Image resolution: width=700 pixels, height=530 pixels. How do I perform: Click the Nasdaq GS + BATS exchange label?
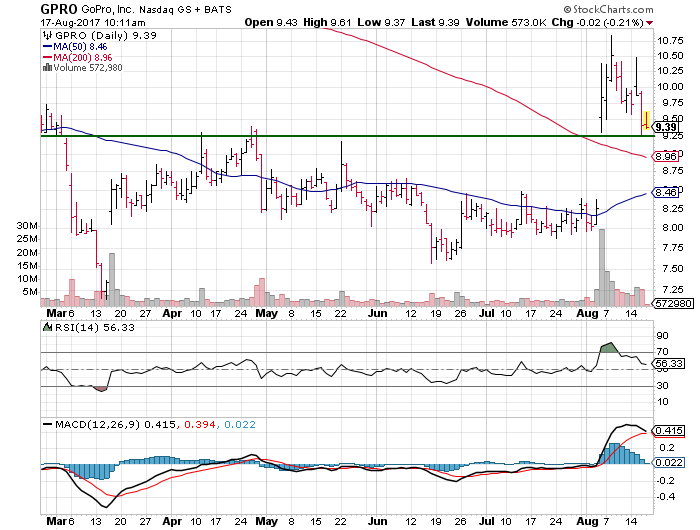185,10
